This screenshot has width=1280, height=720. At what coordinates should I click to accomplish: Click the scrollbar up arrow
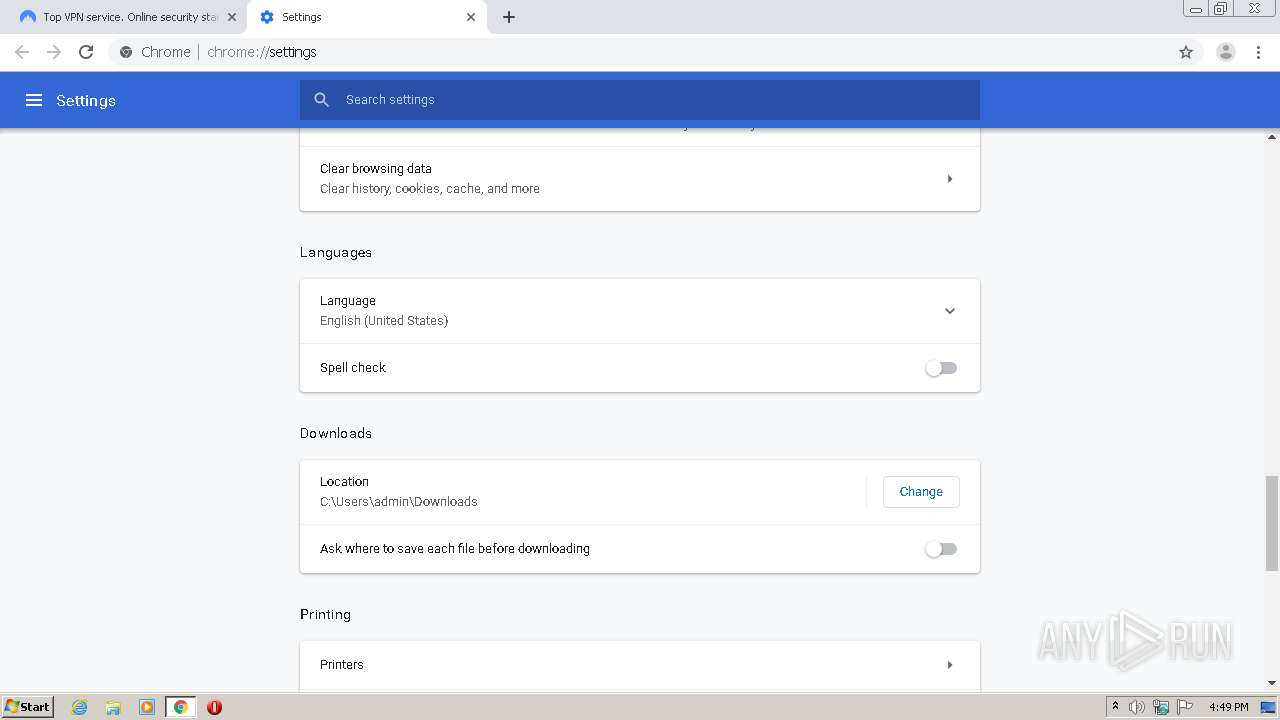(1272, 136)
